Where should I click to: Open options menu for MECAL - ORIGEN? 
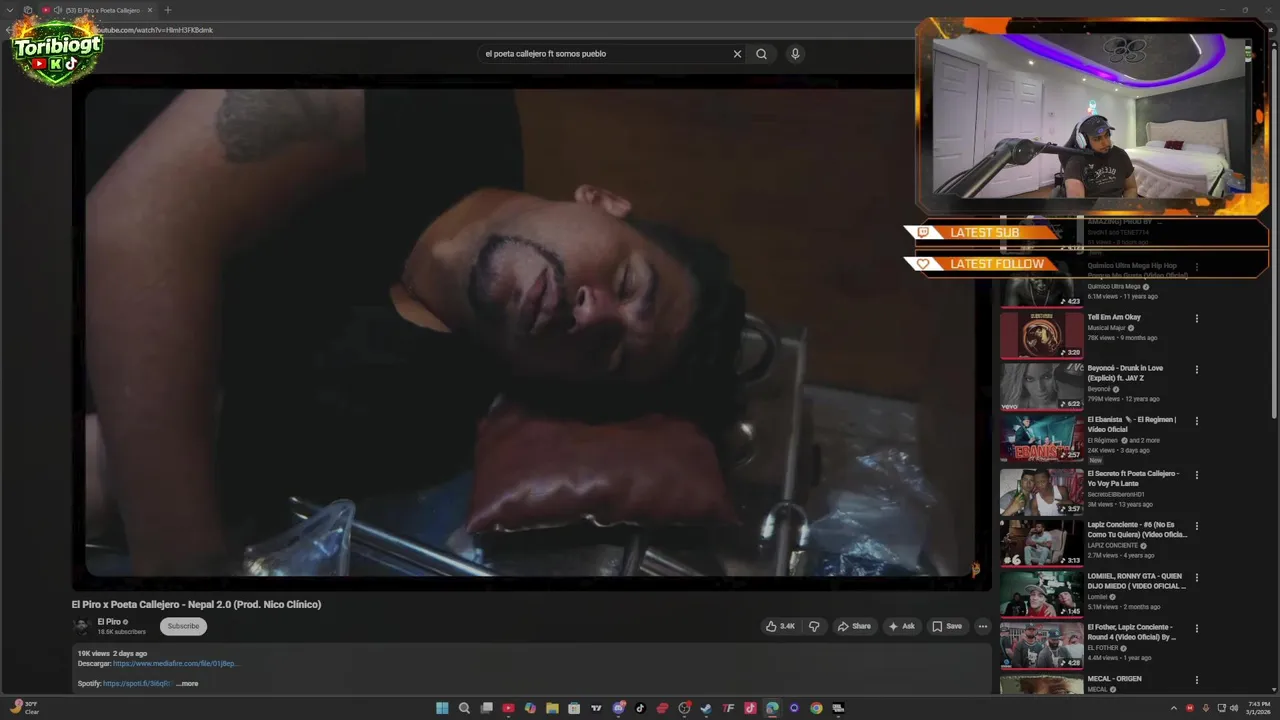coord(1196,680)
